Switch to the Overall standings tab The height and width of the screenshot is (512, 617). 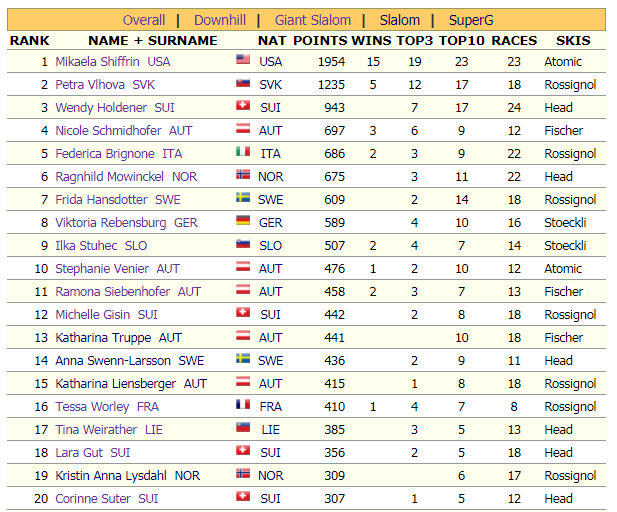click(x=144, y=20)
